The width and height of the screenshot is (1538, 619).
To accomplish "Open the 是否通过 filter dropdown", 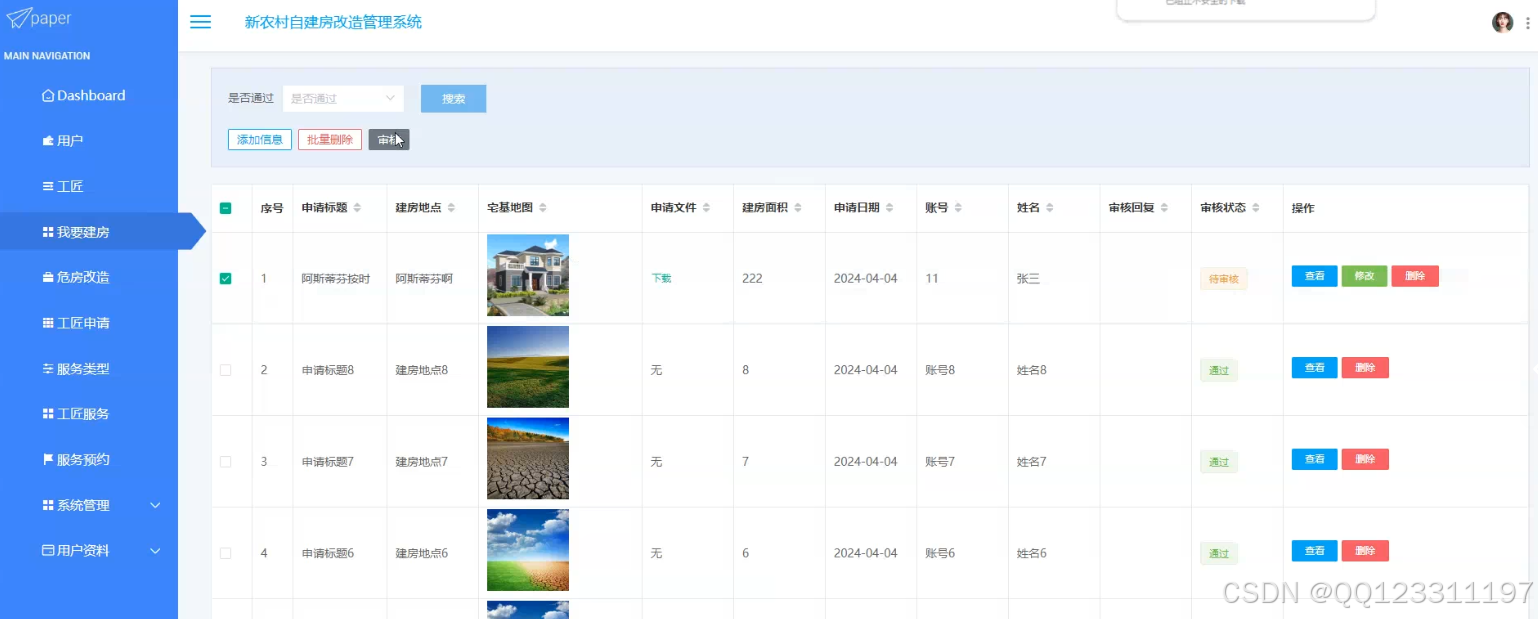I will [x=343, y=98].
